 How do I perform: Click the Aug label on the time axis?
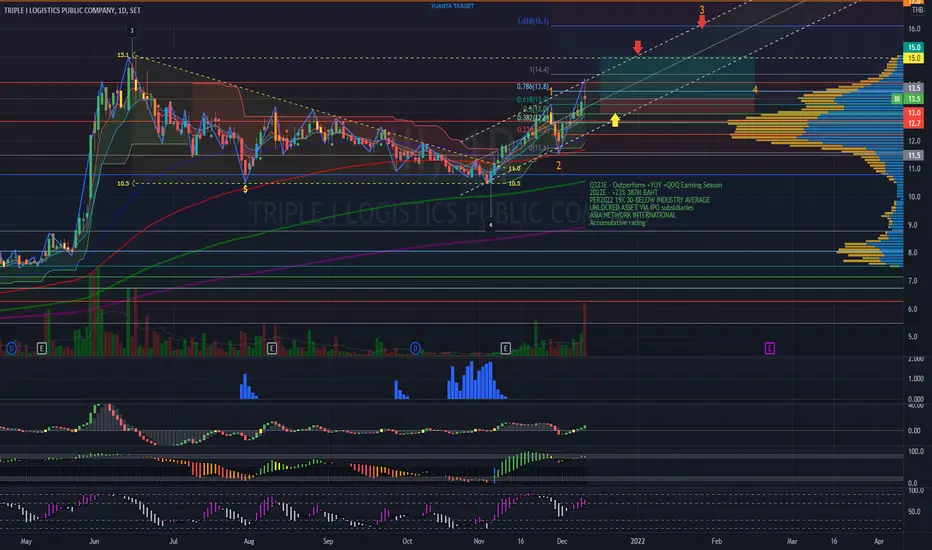click(249, 541)
